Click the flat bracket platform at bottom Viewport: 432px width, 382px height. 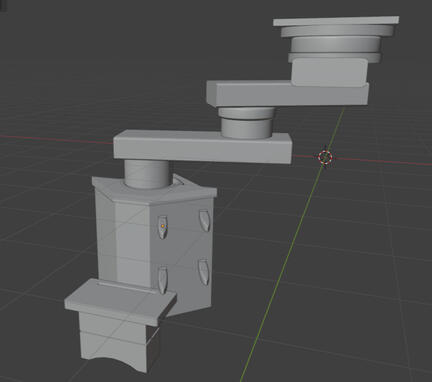[x=120, y=302]
